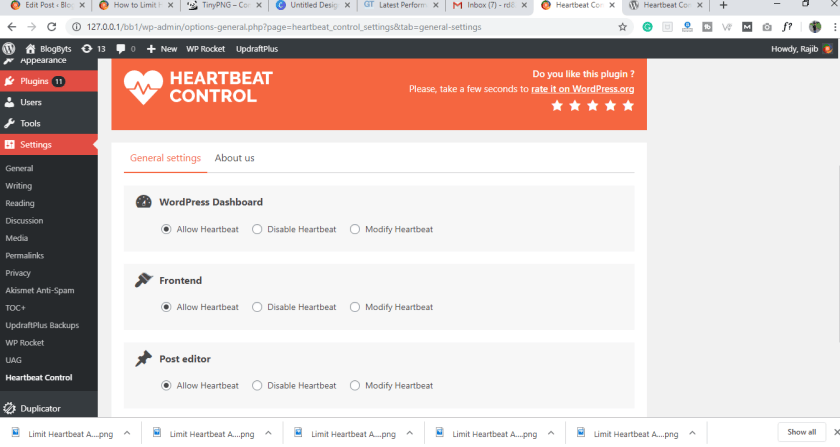Reload the current page
The image size is (840, 447).
point(51,27)
